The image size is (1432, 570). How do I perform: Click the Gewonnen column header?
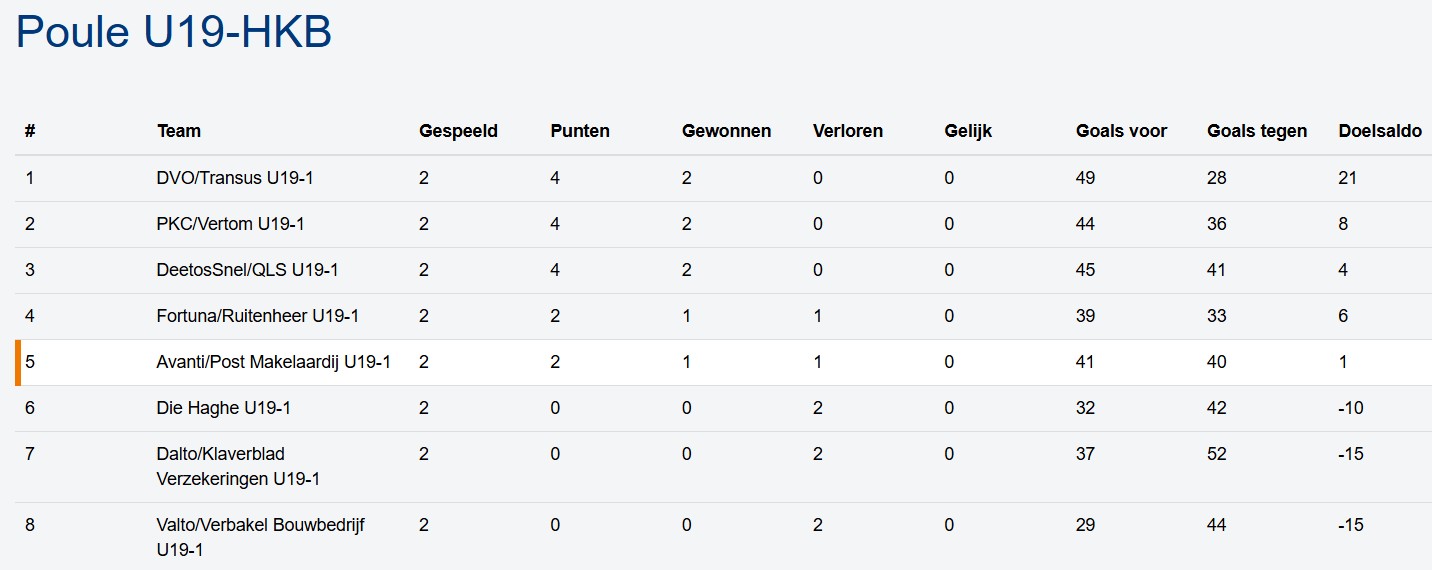pos(726,131)
